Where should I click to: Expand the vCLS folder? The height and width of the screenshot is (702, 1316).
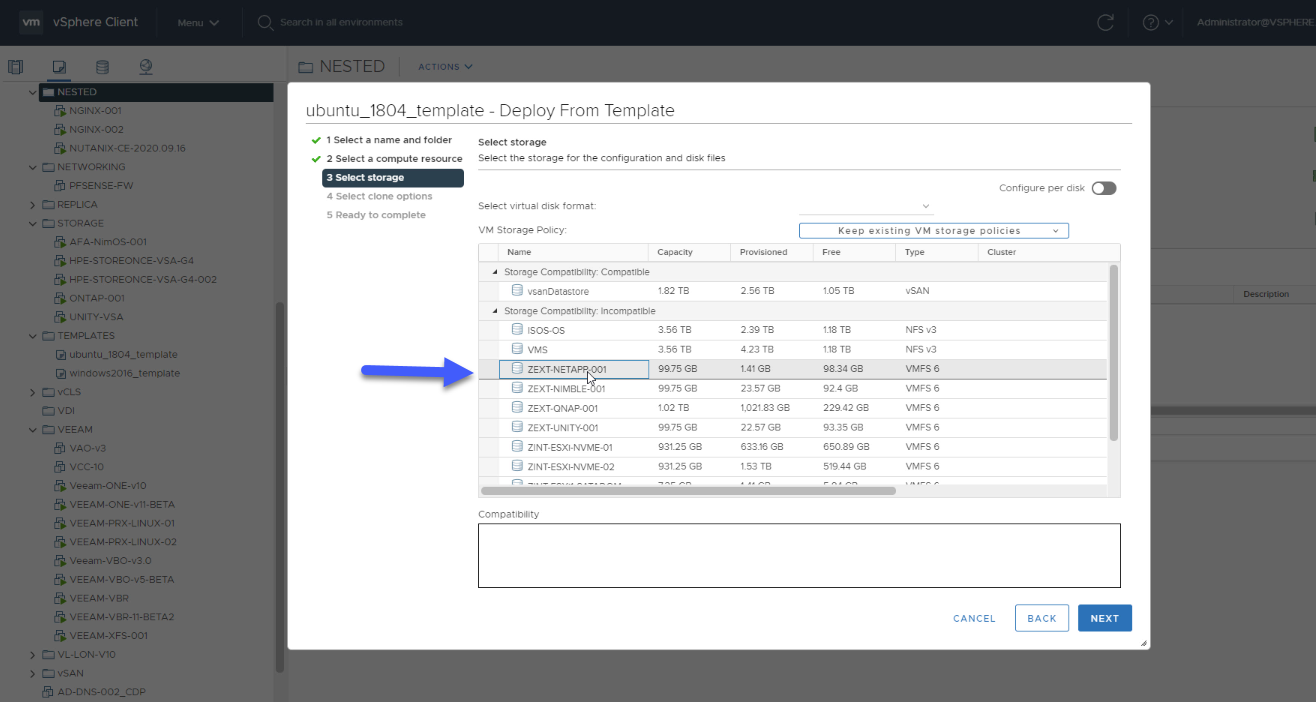coord(33,392)
